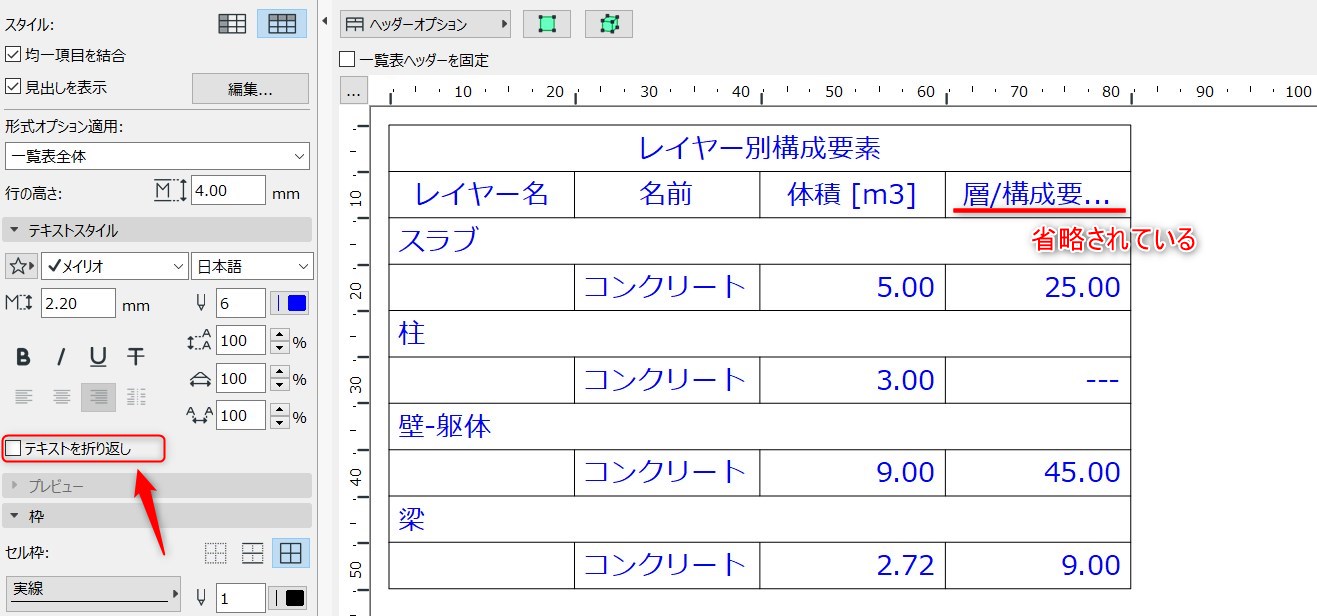Image resolution: width=1317 pixels, height=616 pixels.
Task: Toggle Italic text formatting
Action: [61, 357]
